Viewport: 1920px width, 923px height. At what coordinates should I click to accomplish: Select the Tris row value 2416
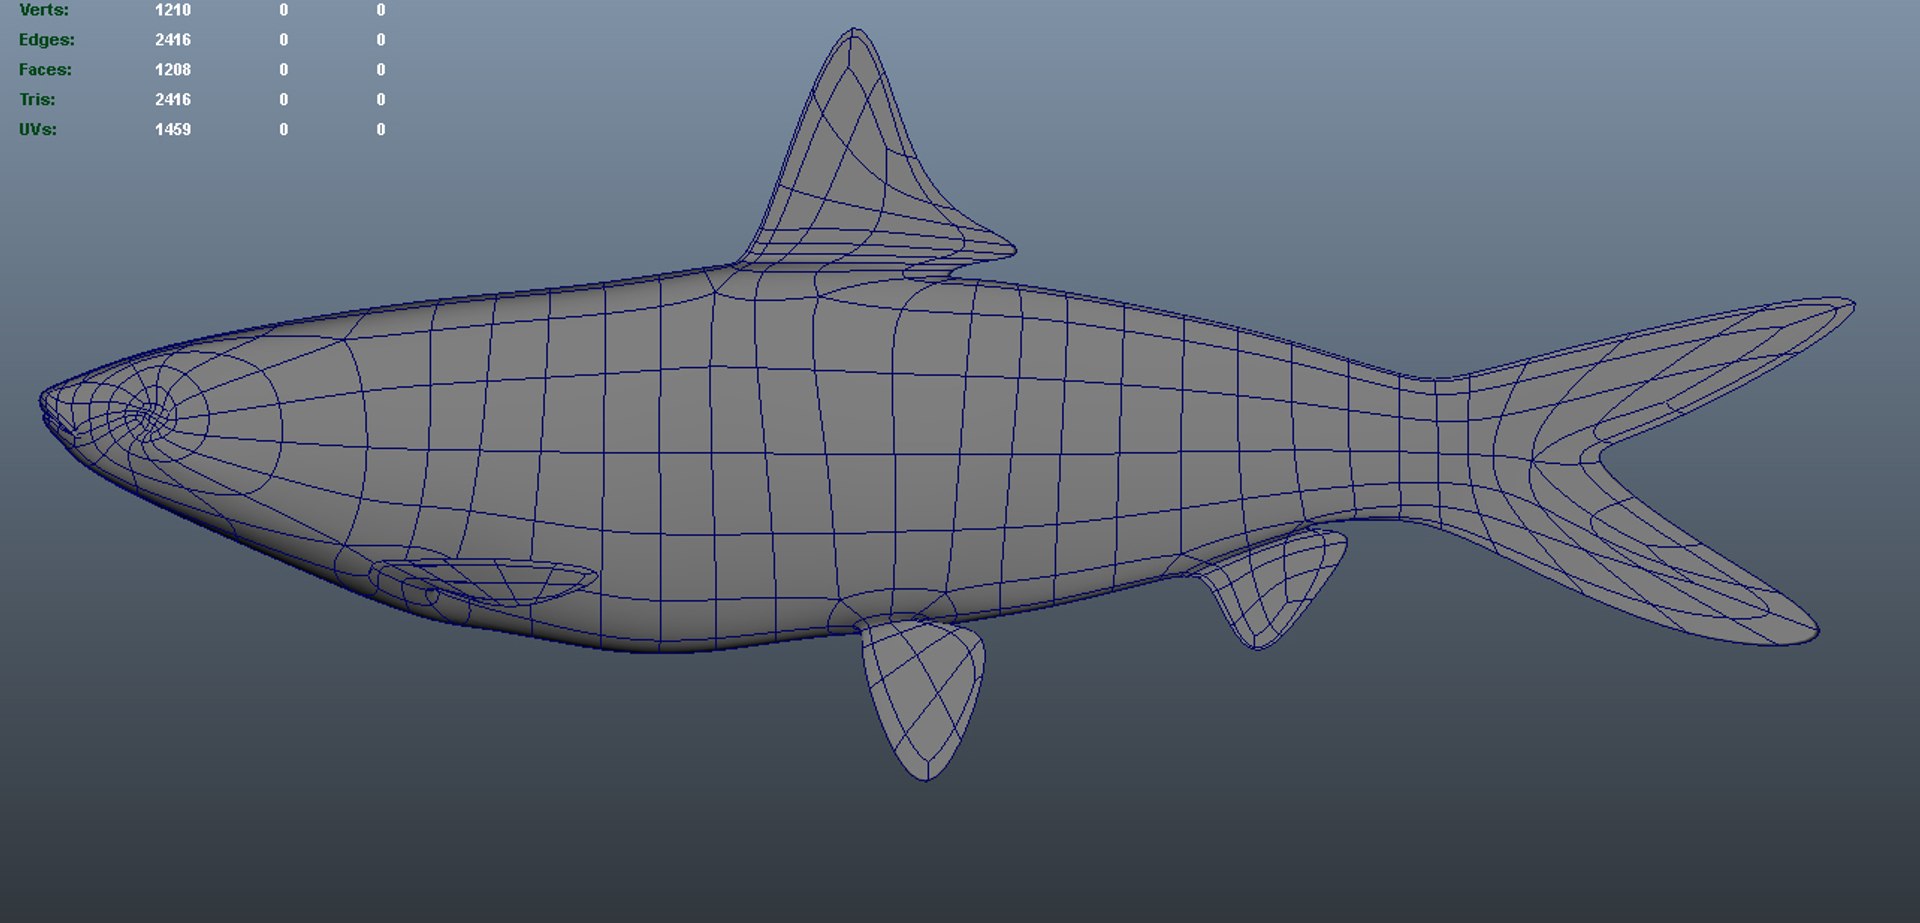coord(173,100)
